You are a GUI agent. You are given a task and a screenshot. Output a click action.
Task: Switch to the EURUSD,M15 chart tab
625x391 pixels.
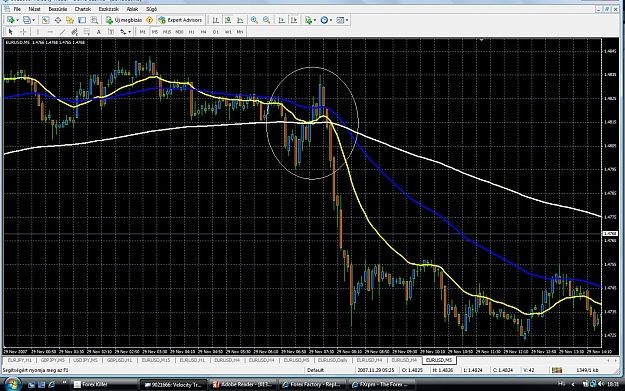click(156, 360)
